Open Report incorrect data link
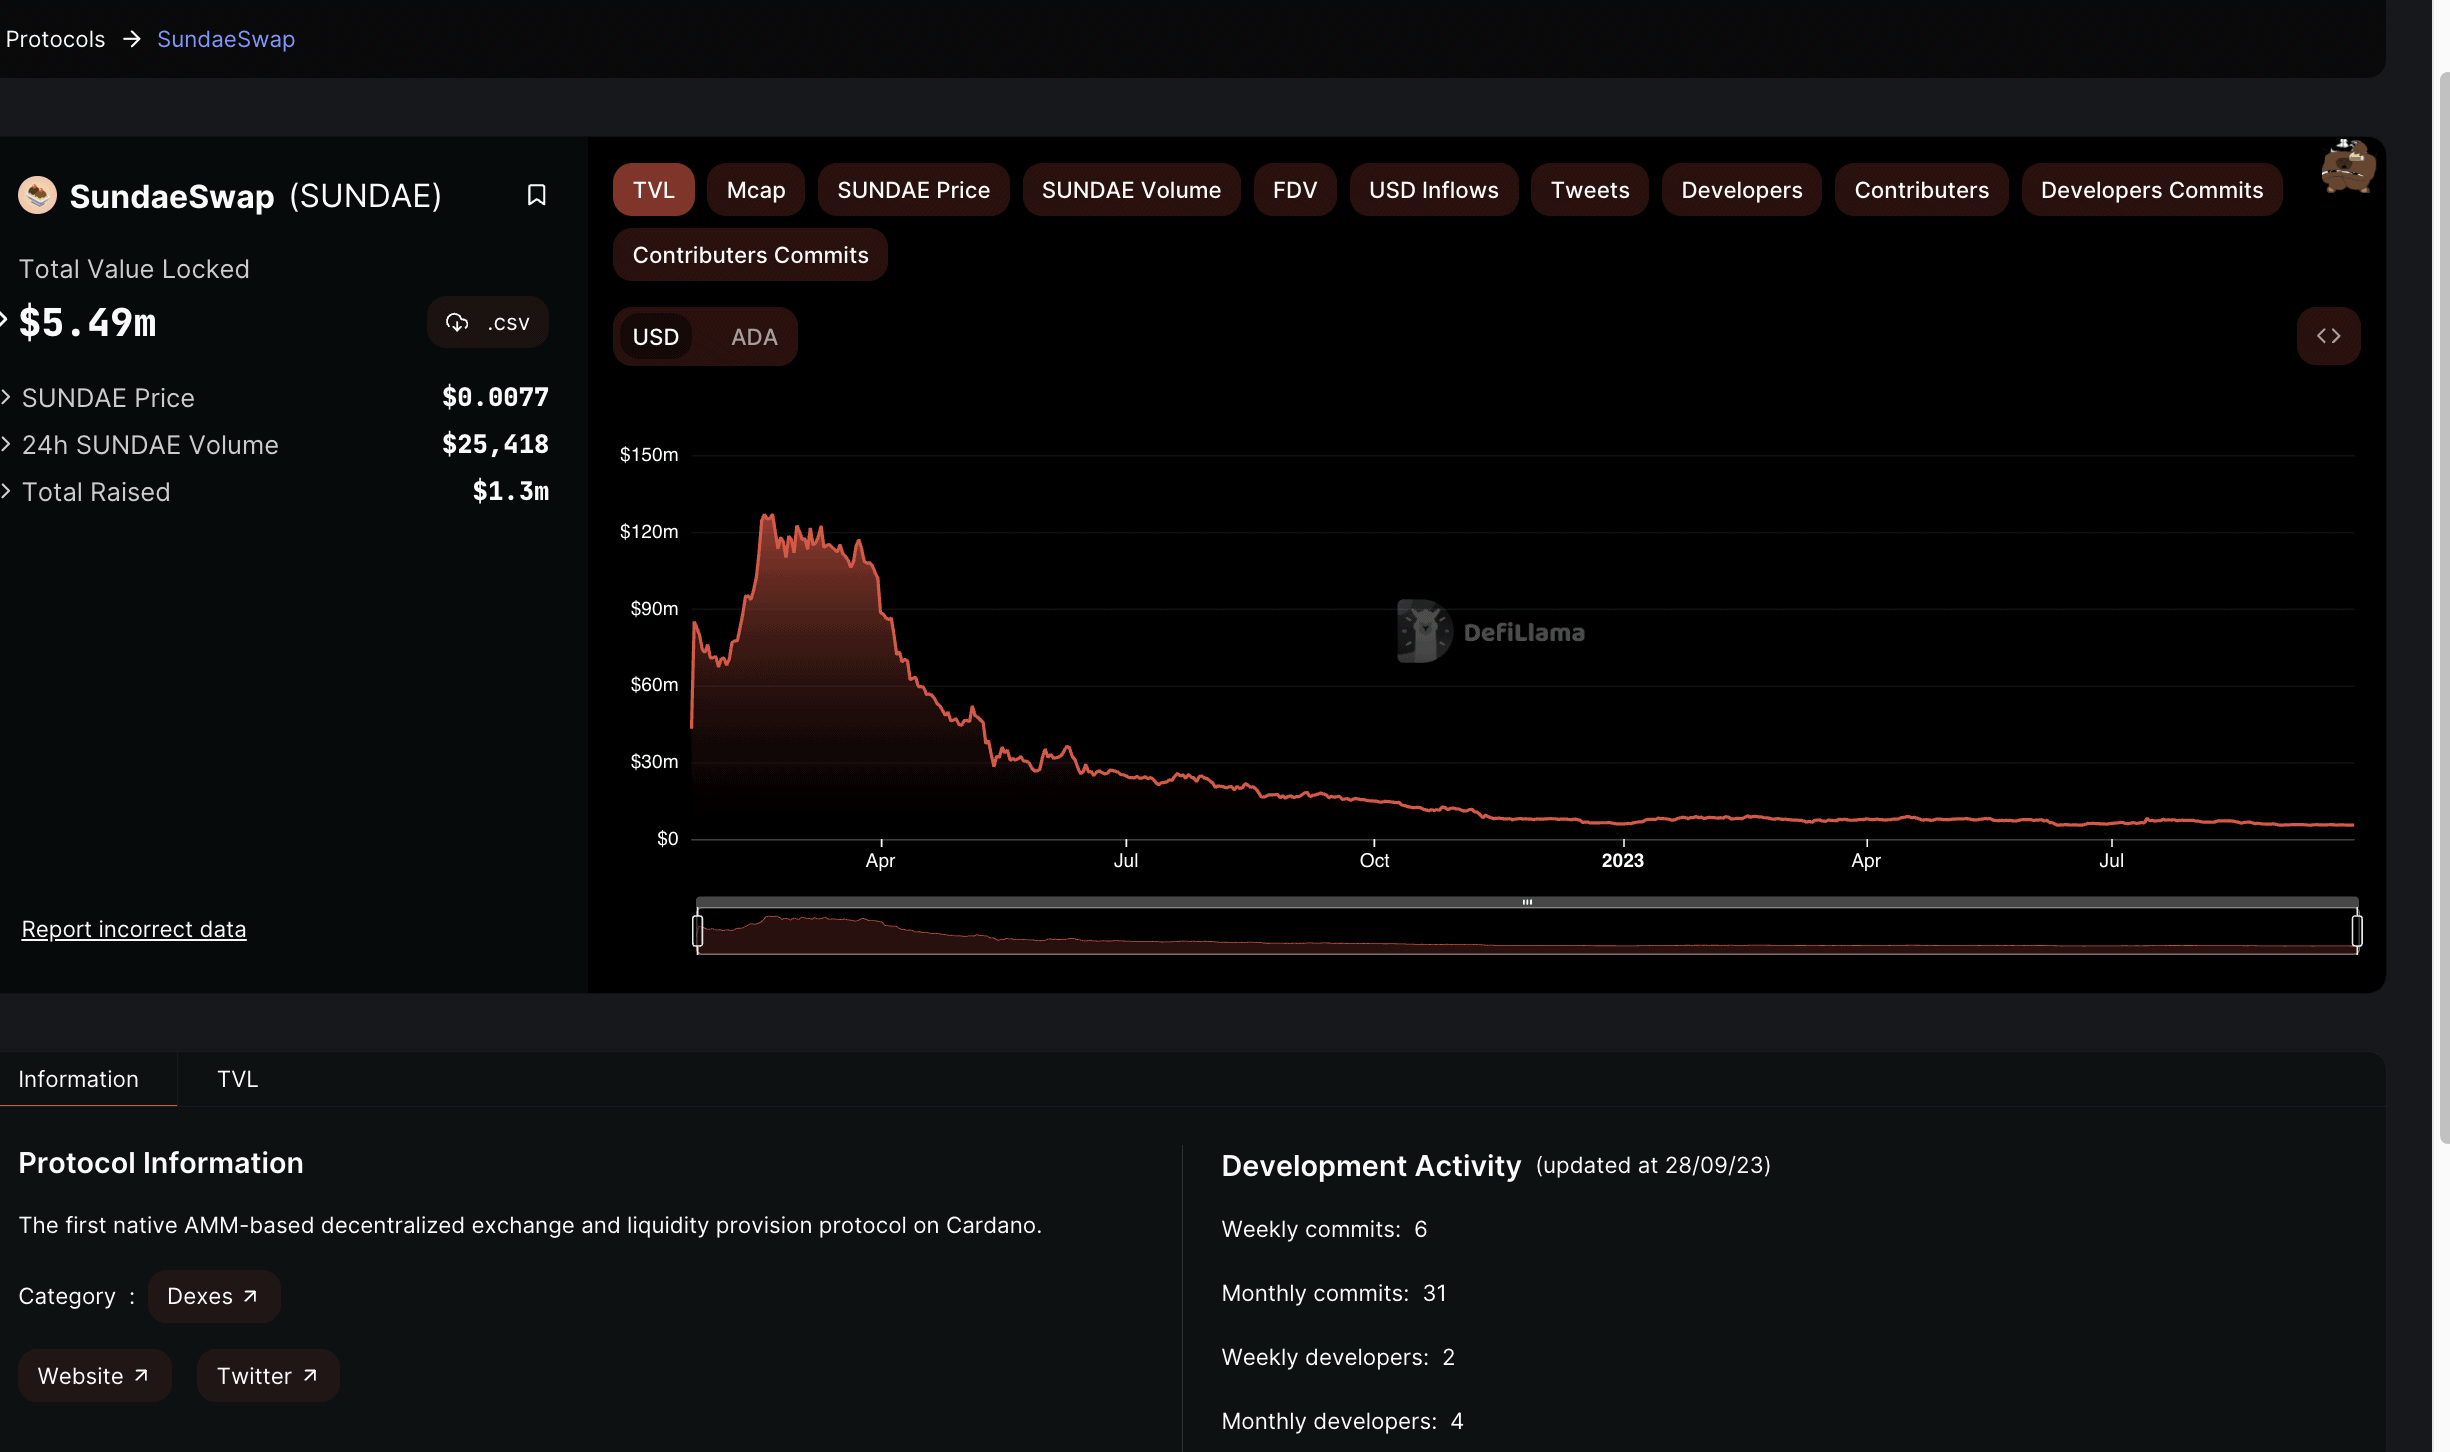The height and width of the screenshot is (1452, 2450). tap(134, 929)
